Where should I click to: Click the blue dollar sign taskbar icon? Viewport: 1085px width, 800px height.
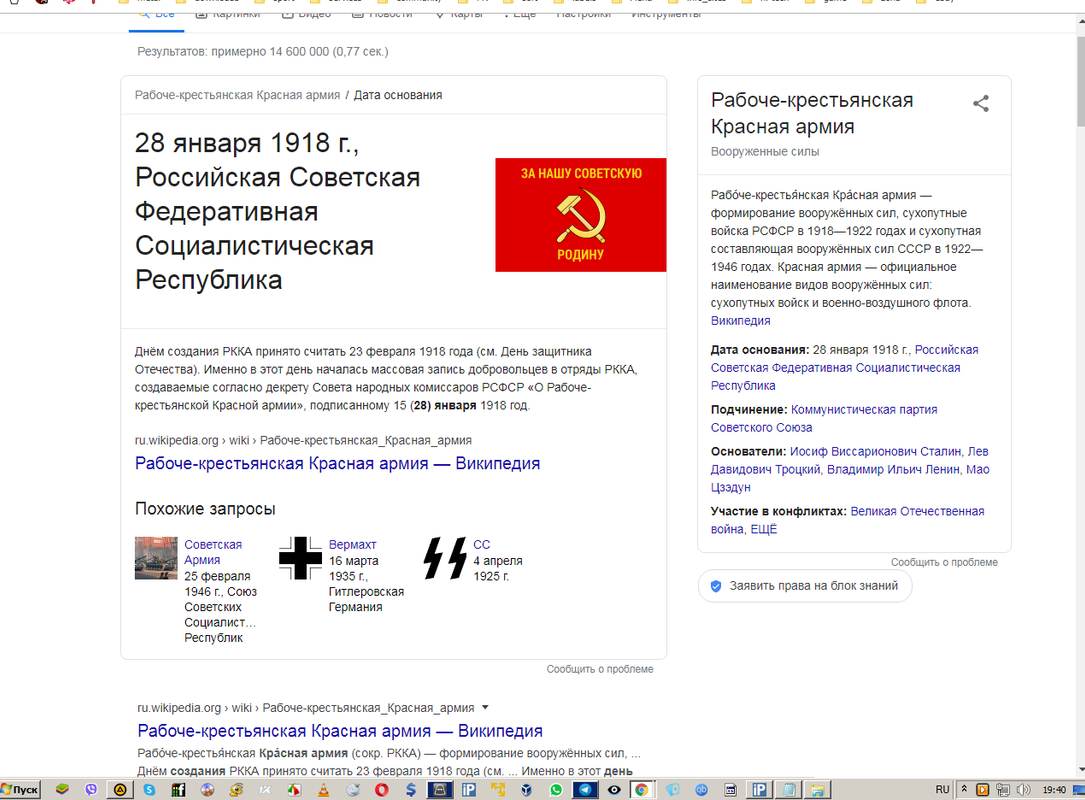410,790
